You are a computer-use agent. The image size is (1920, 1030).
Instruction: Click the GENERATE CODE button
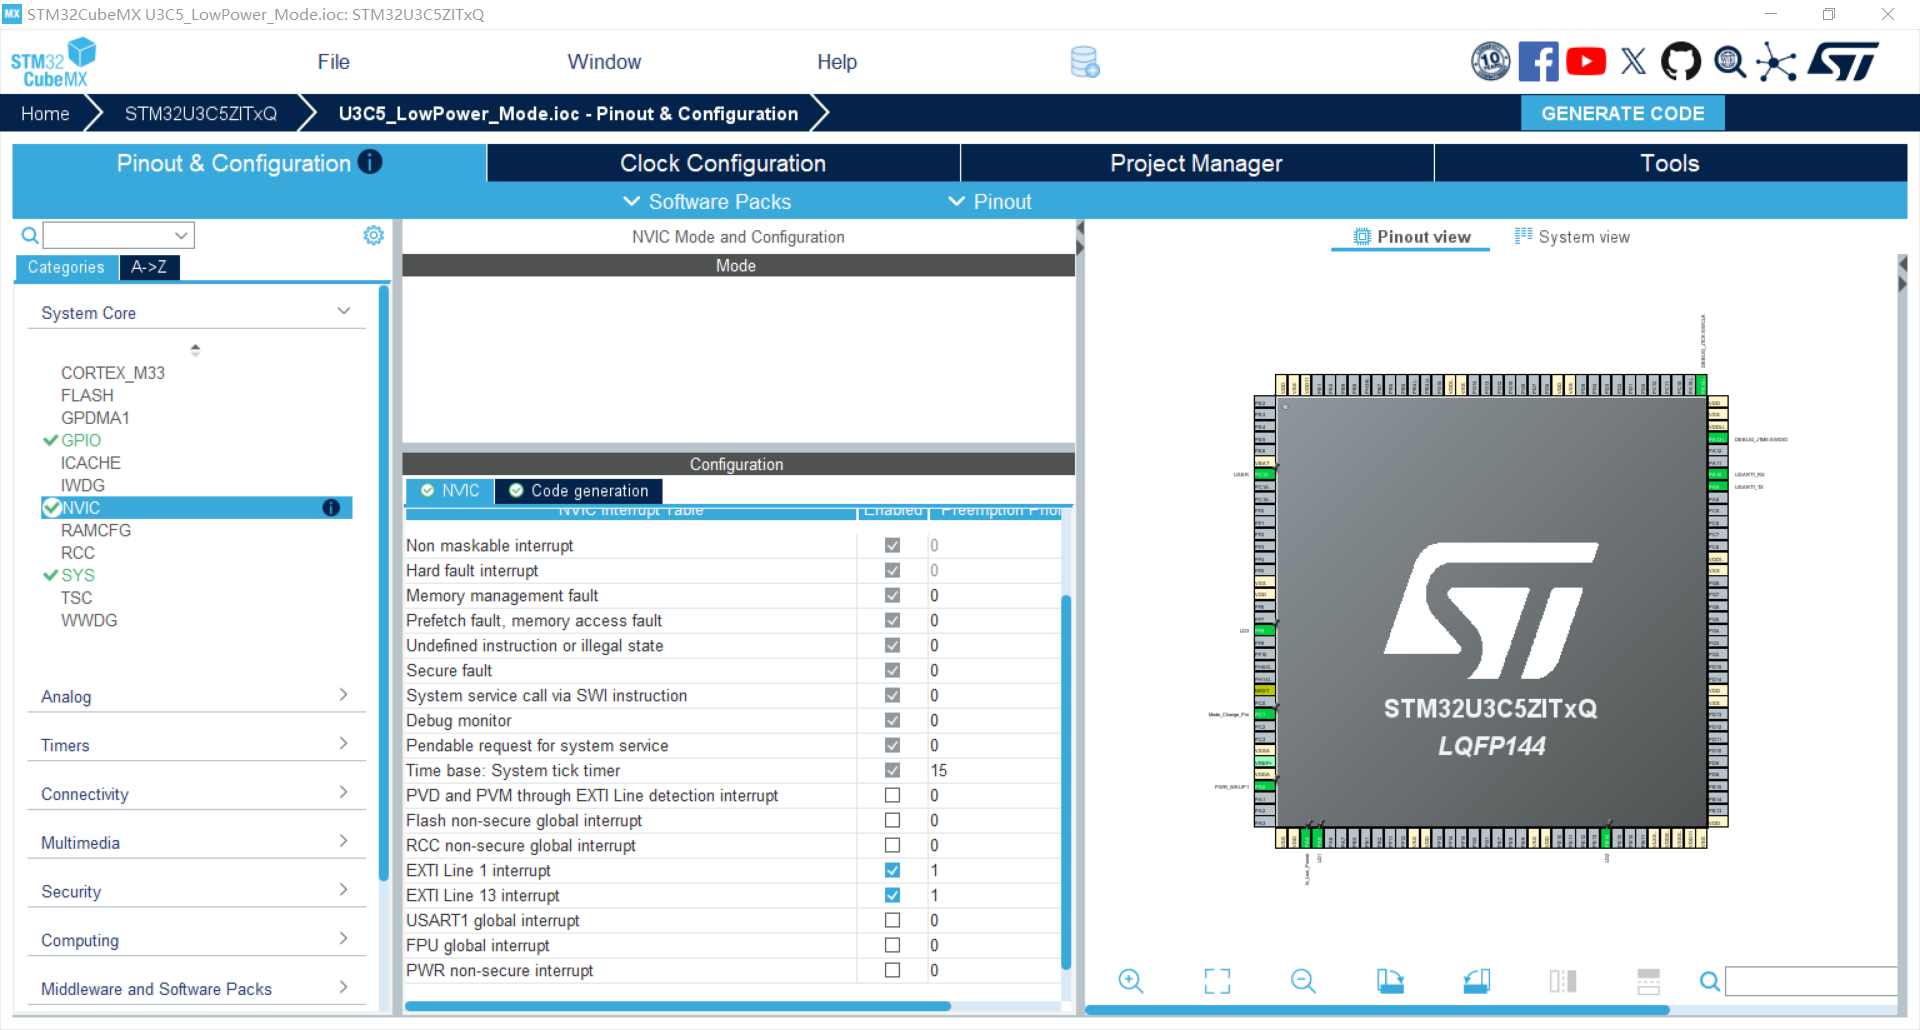(x=1622, y=113)
